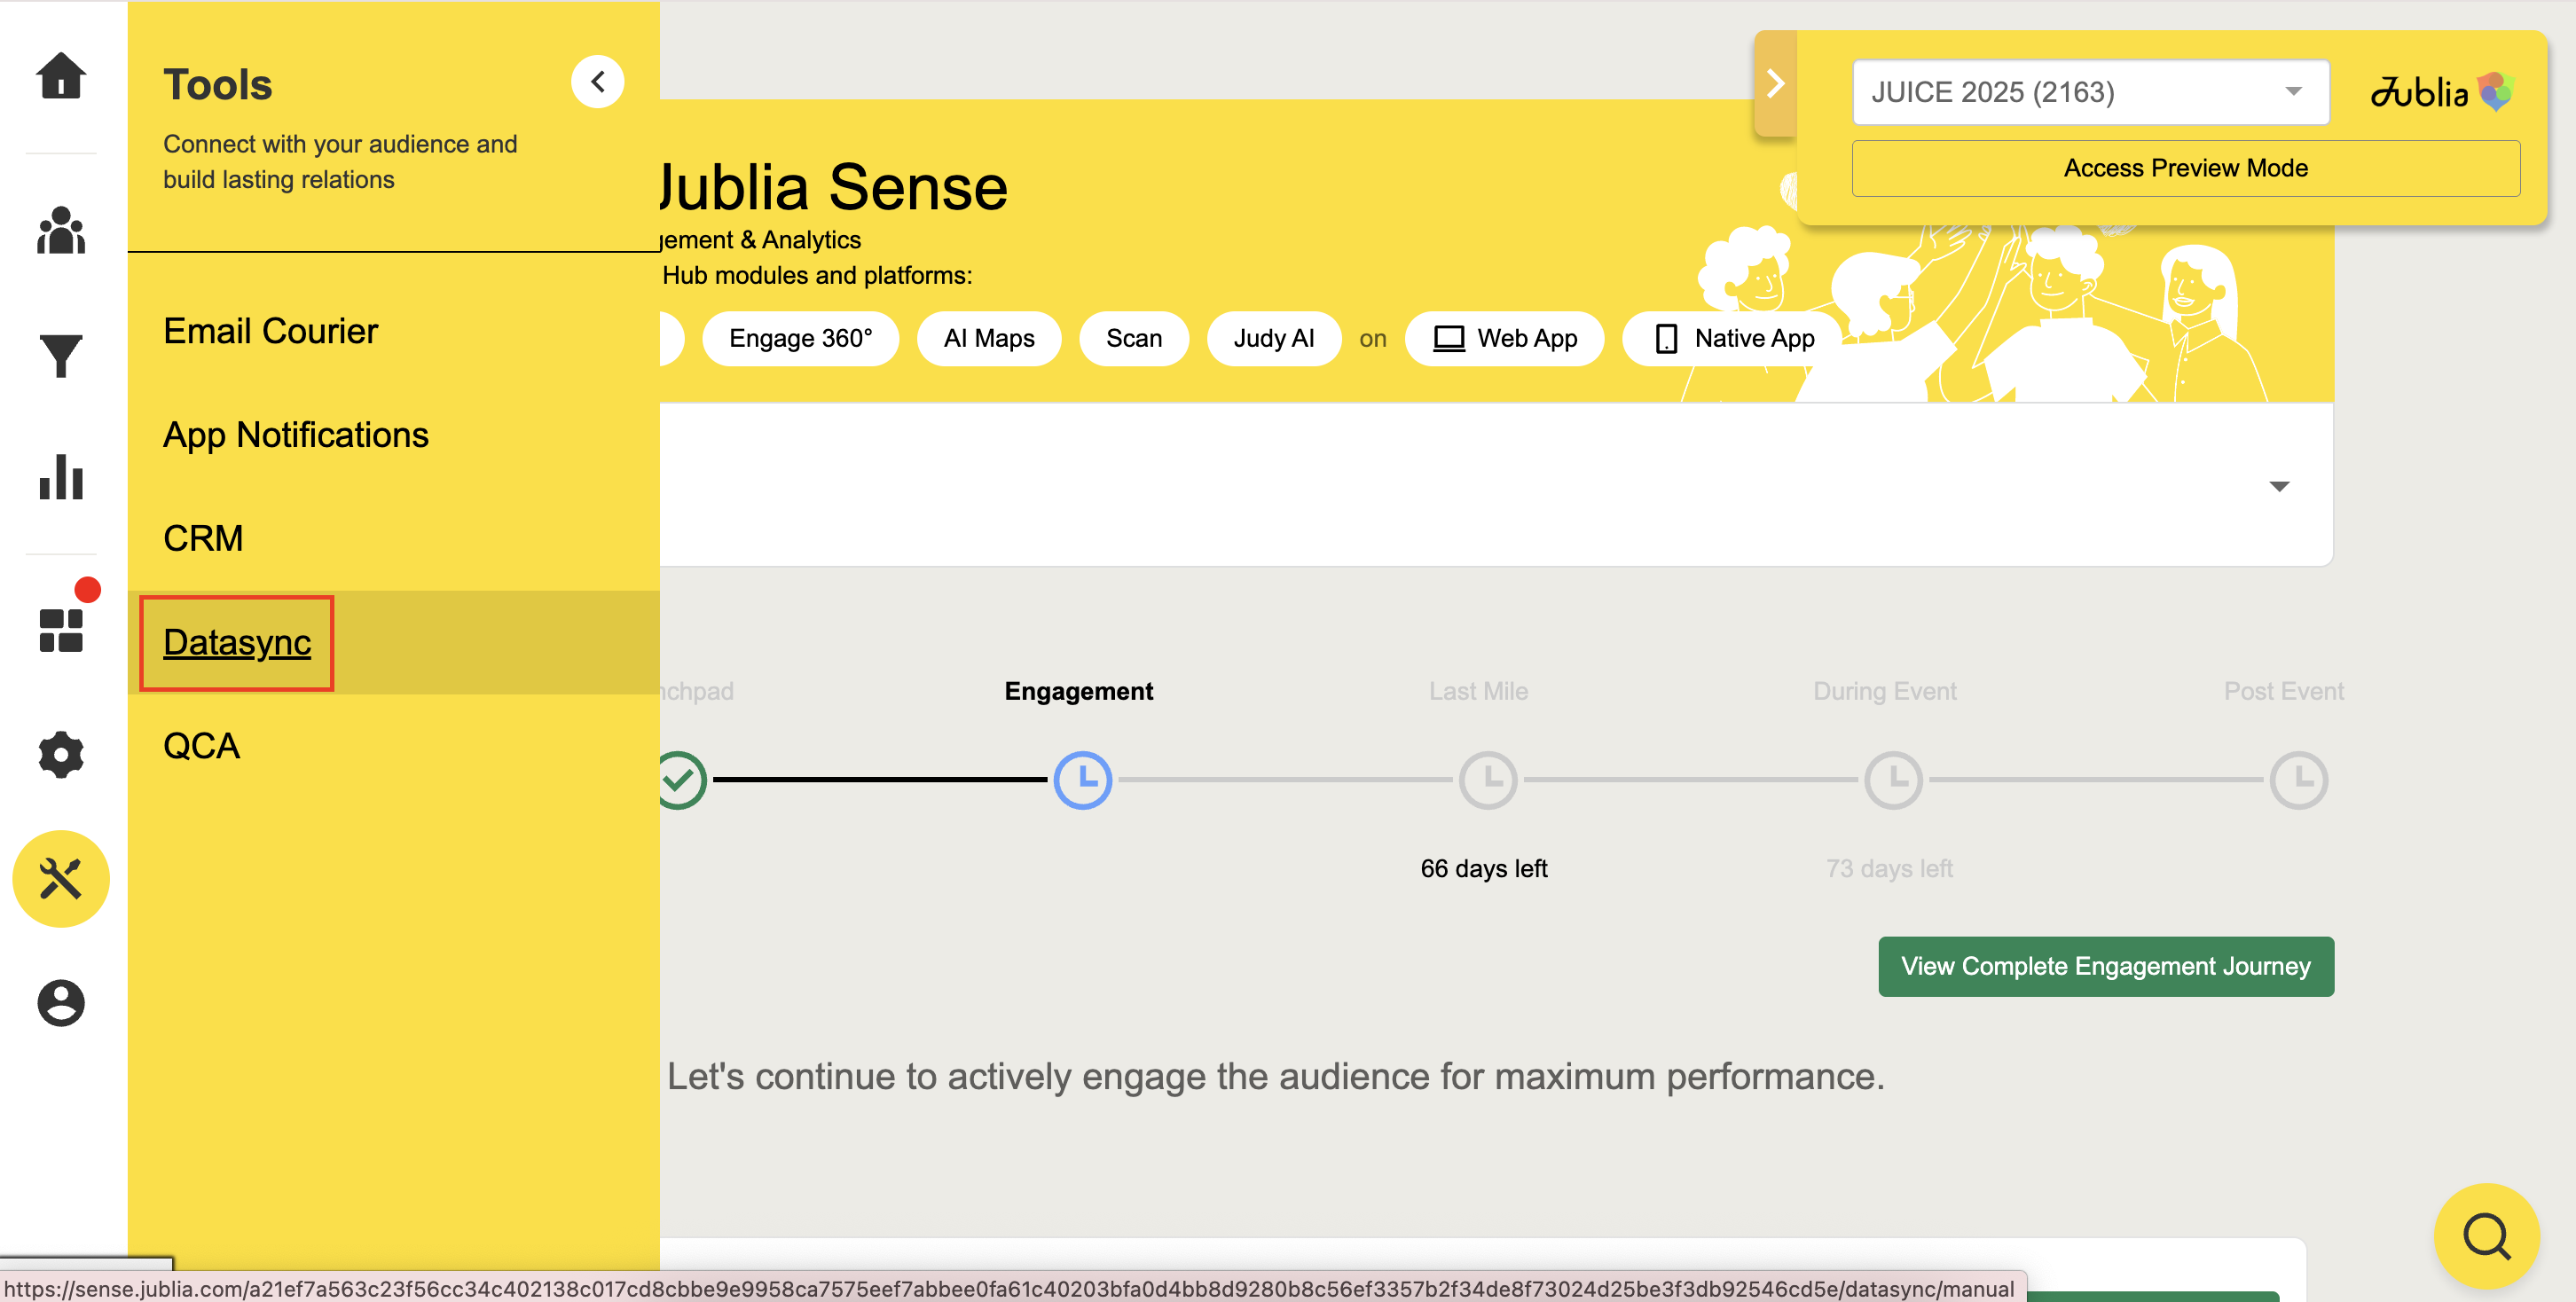Open the Funnel filter sidebar icon

click(x=61, y=356)
